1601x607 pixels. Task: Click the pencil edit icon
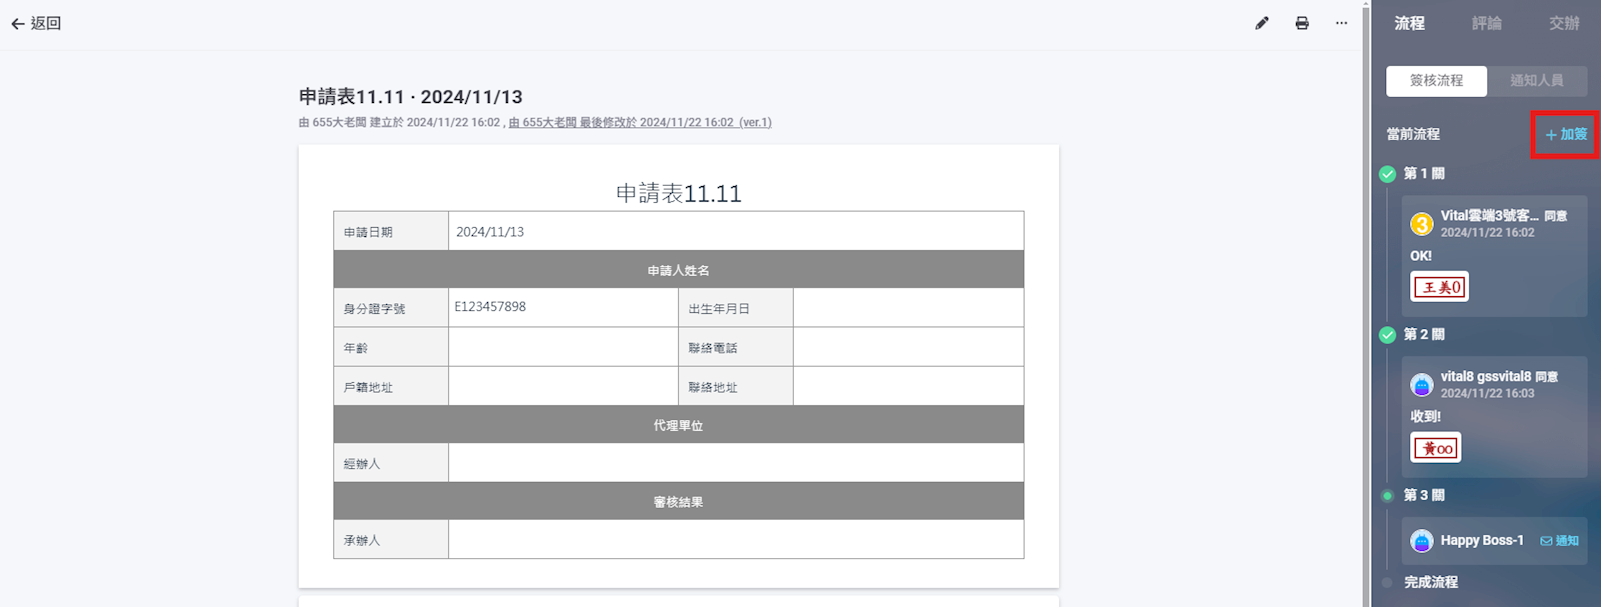click(1261, 23)
